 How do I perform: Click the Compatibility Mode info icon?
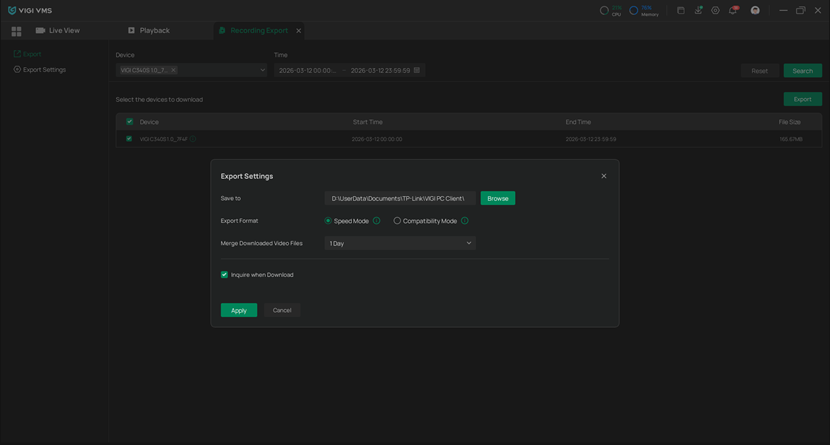coord(464,221)
